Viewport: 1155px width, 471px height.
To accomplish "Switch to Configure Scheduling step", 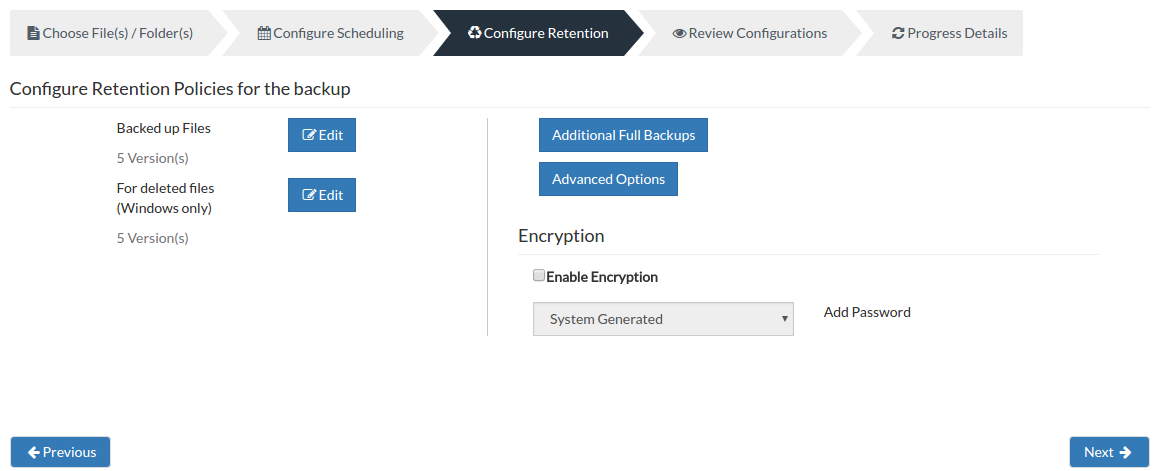I will click(x=331, y=33).
